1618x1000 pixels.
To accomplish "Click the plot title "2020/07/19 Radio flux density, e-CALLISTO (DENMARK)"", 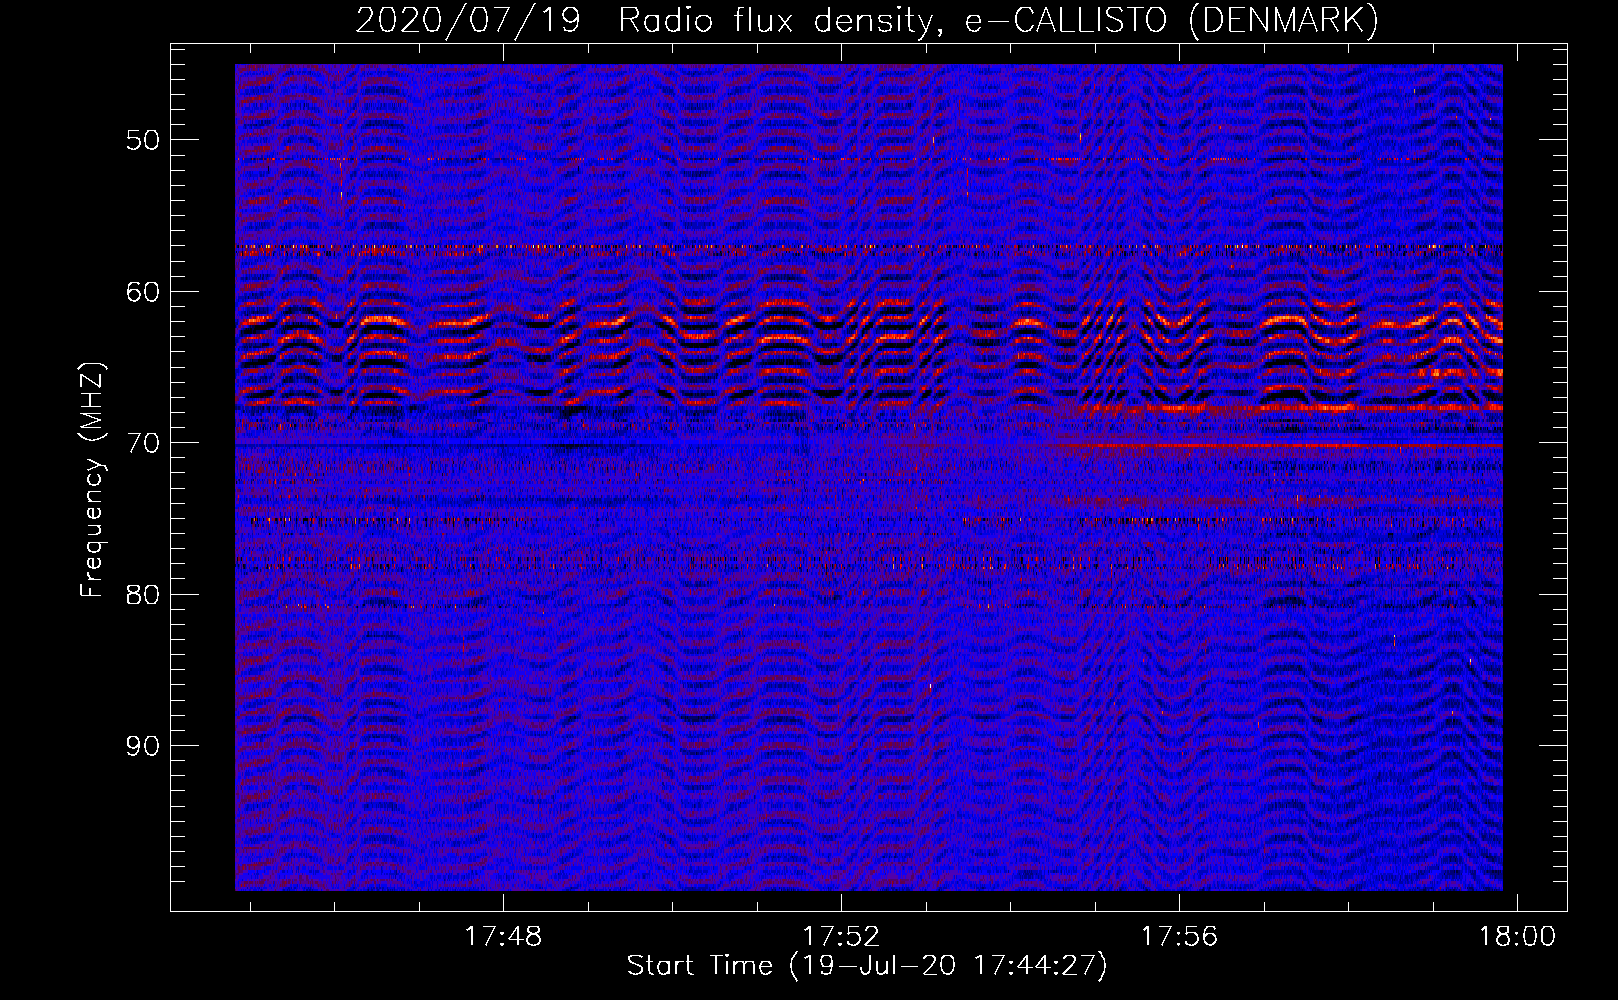I will coord(867,21).
